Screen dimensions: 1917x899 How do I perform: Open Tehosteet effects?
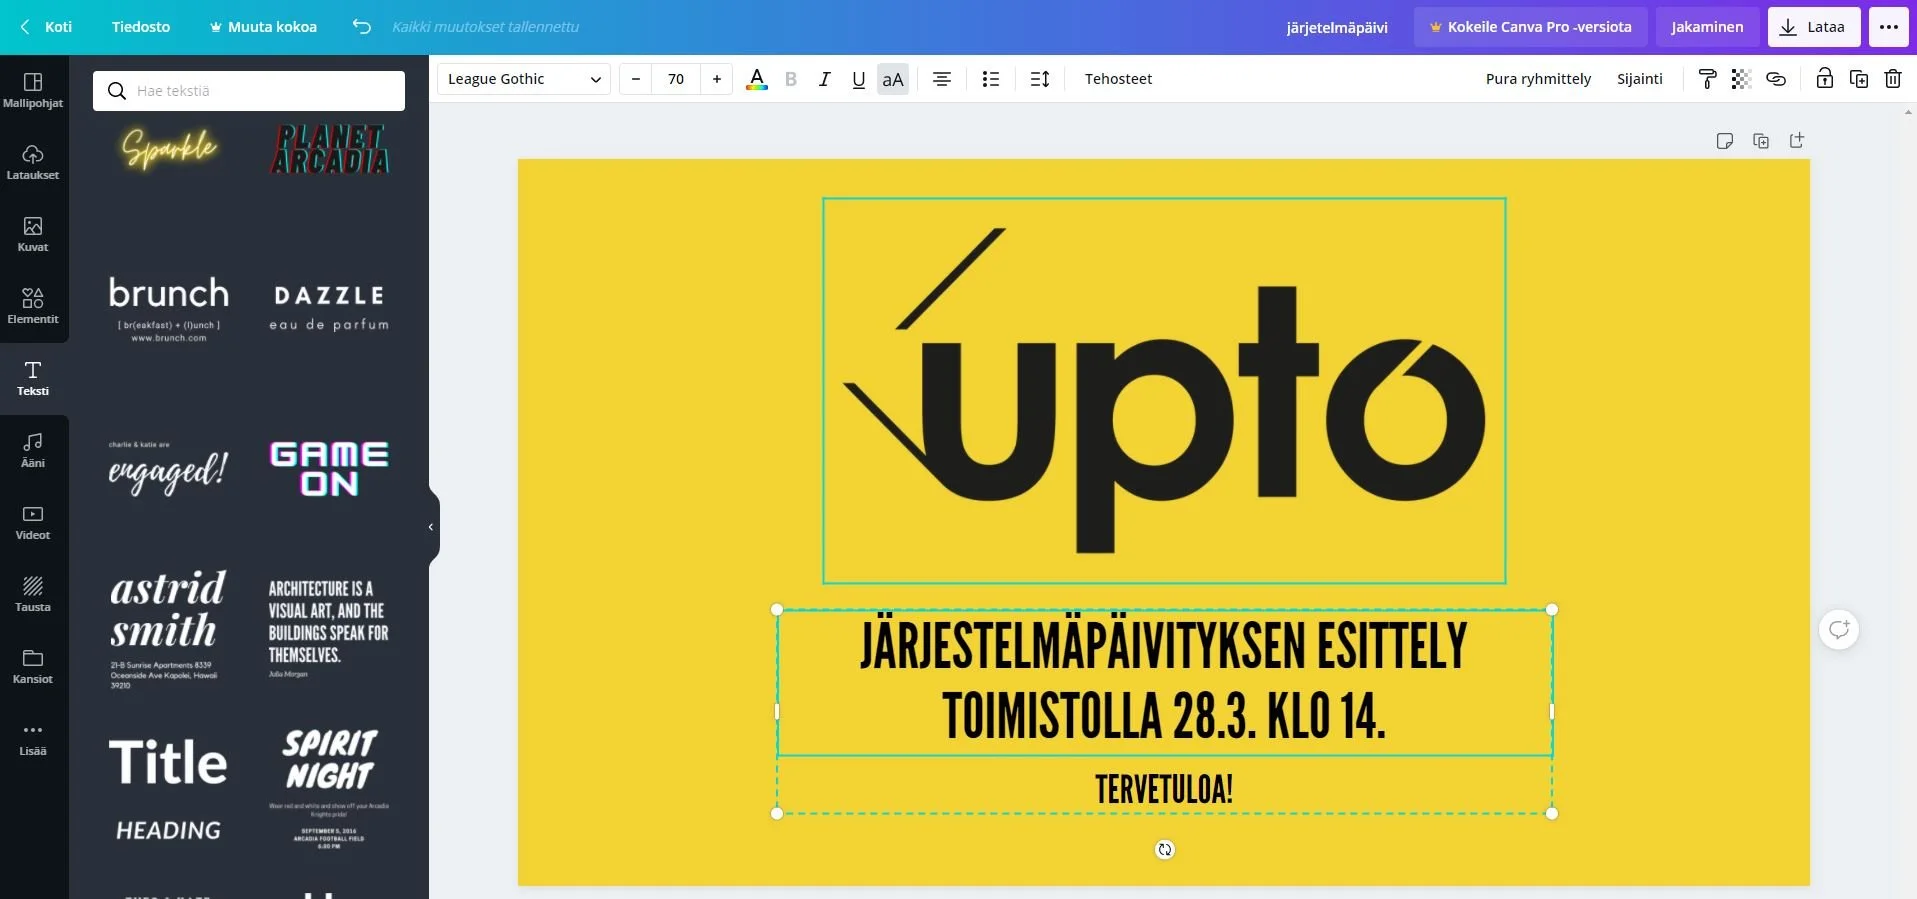(1118, 79)
